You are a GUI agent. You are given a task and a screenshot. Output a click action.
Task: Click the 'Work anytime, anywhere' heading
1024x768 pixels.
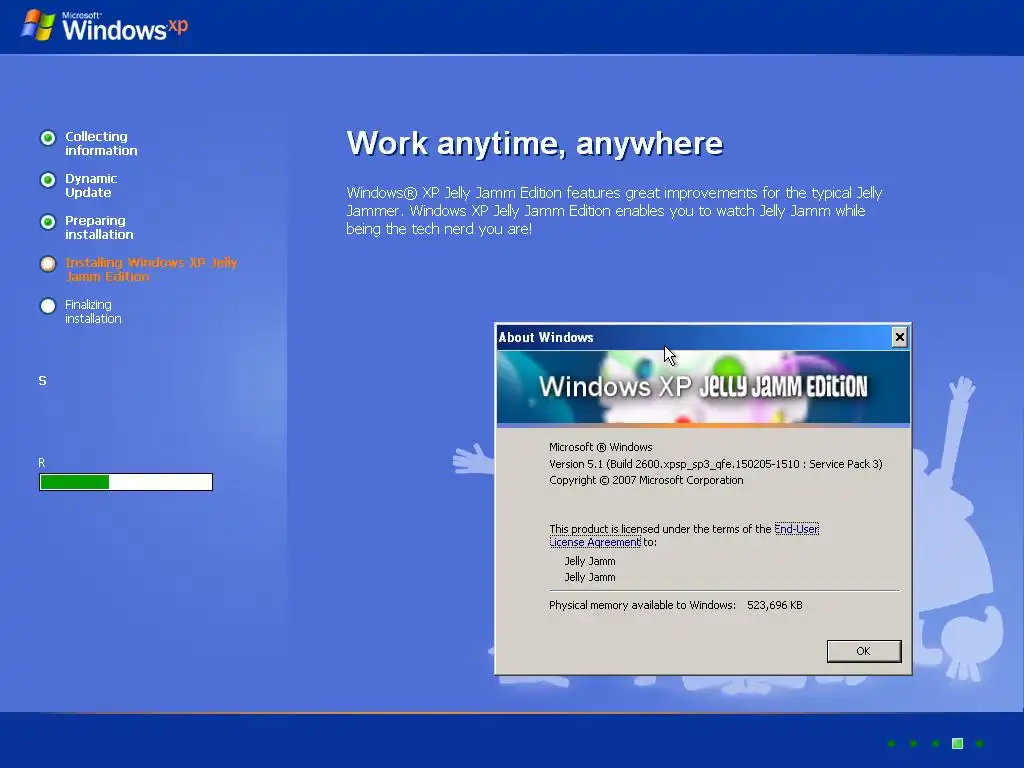[x=535, y=143]
